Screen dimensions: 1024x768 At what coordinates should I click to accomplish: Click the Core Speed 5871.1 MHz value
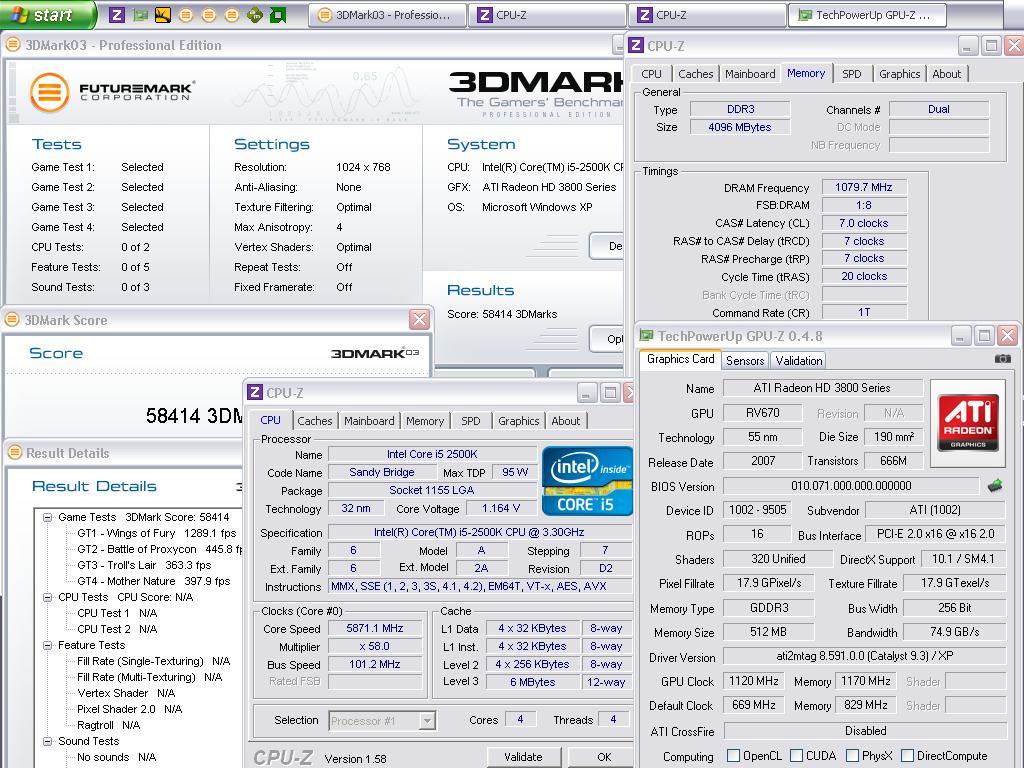(375, 628)
